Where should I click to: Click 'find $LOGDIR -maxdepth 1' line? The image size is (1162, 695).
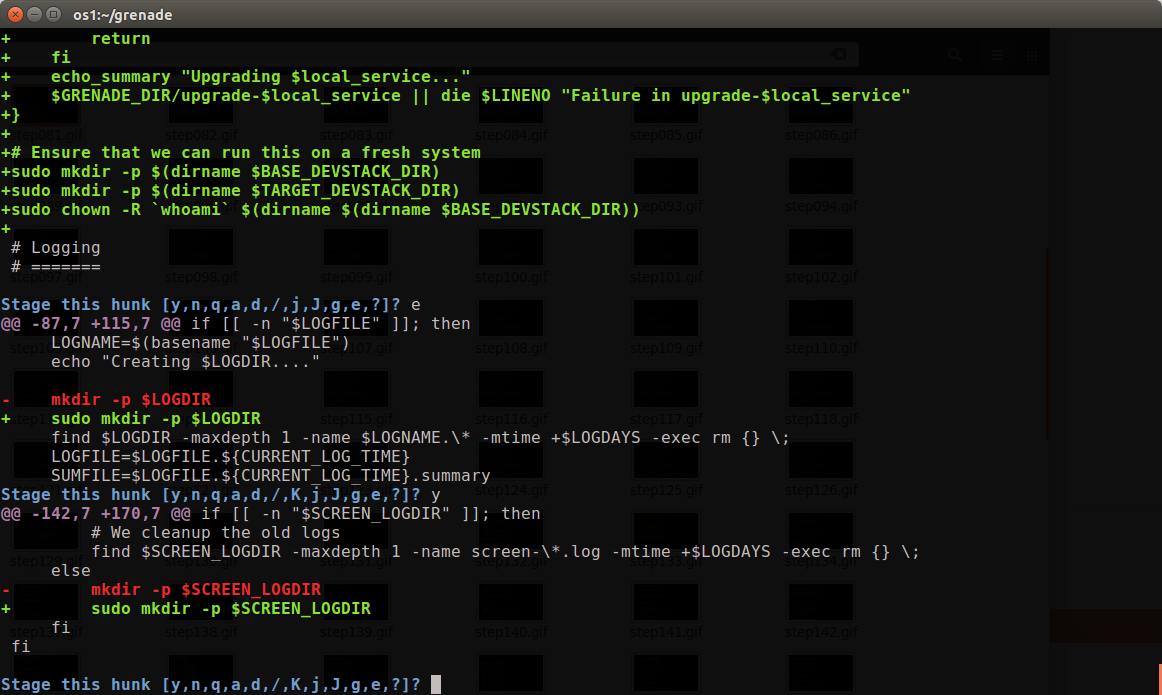420,438
